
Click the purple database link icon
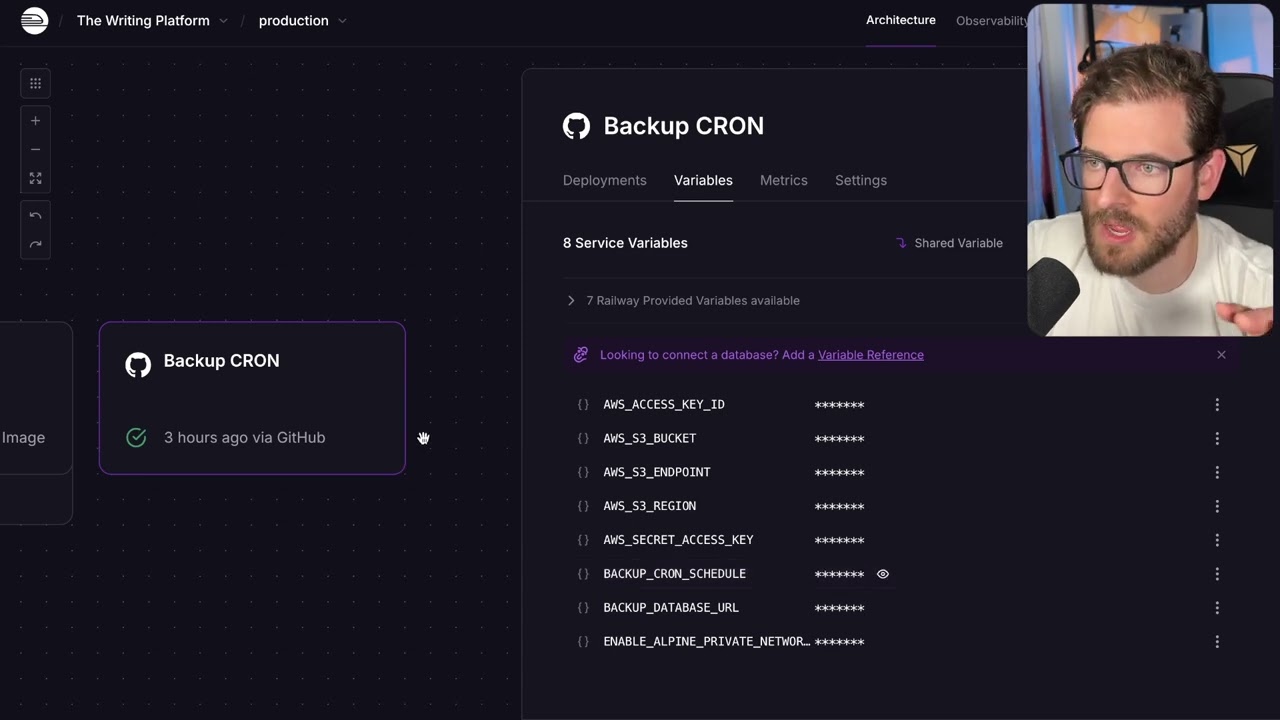(581, 355)
